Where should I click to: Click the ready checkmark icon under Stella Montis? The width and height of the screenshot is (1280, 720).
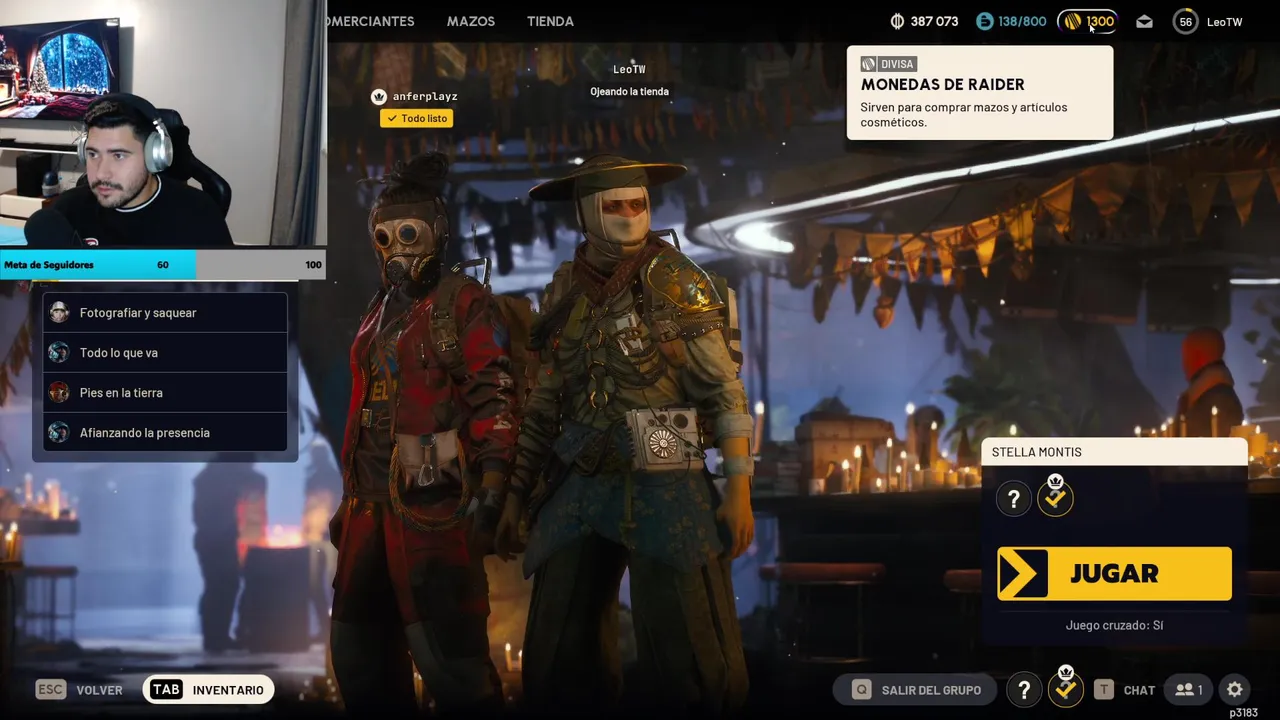(x=1055, y=497)
